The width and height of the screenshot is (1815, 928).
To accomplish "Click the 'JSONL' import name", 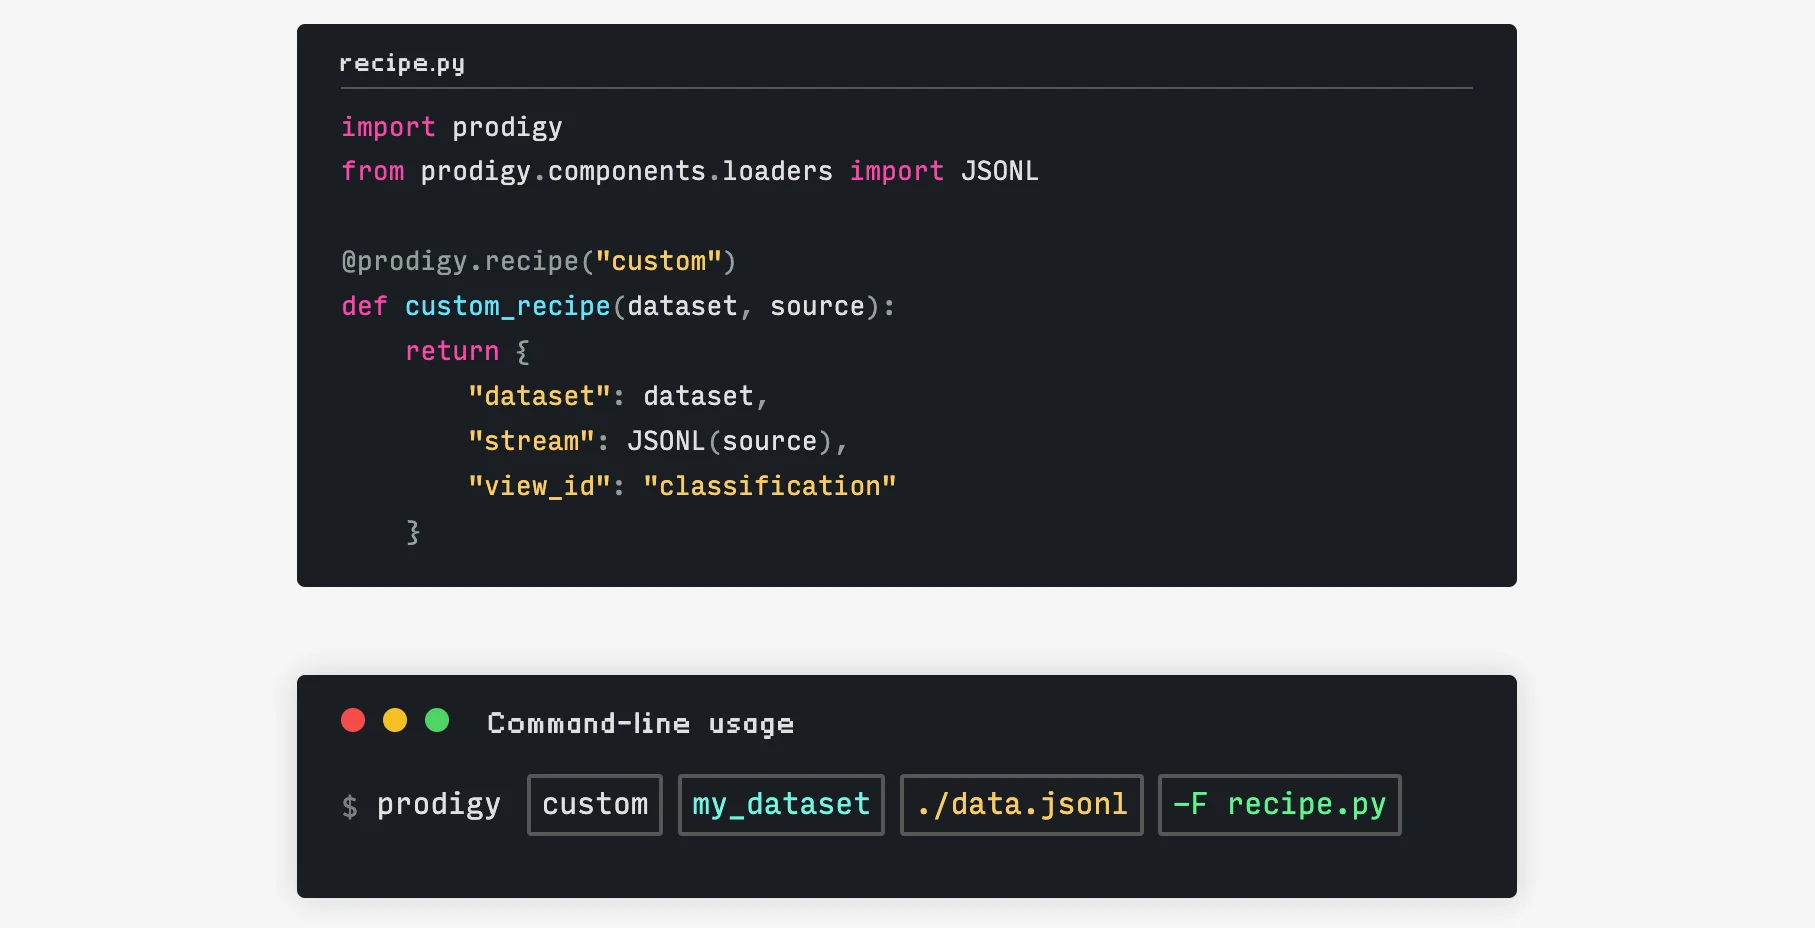I will (1000, 171).
